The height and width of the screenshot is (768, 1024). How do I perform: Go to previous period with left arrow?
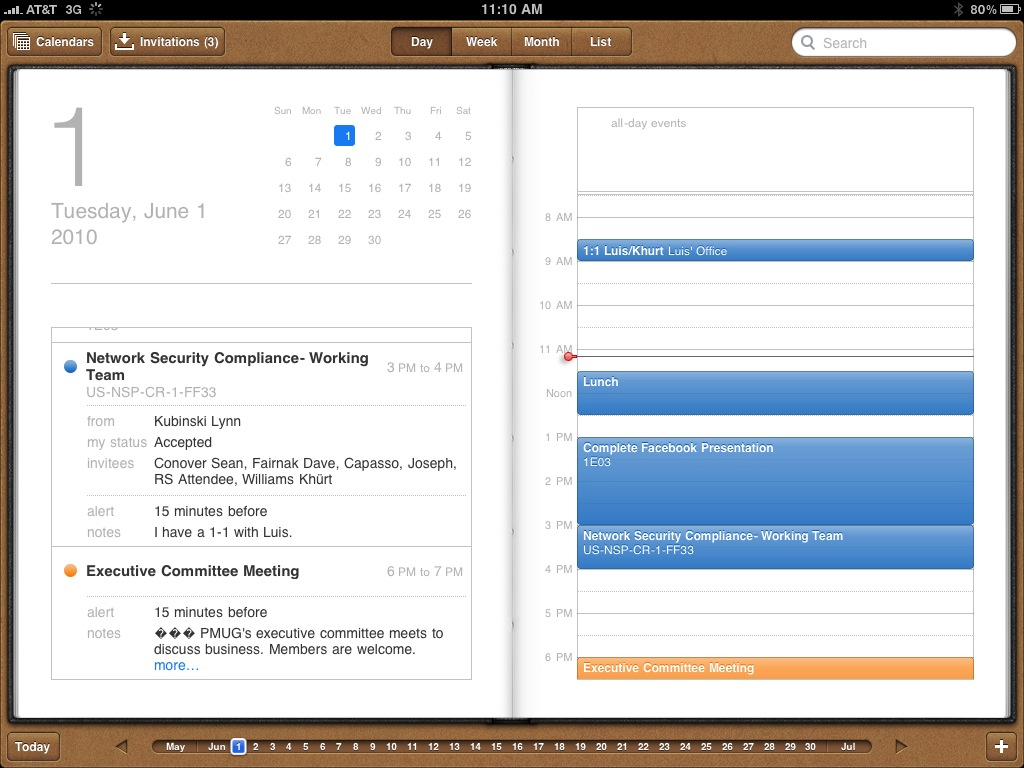[x=121, y=746]
